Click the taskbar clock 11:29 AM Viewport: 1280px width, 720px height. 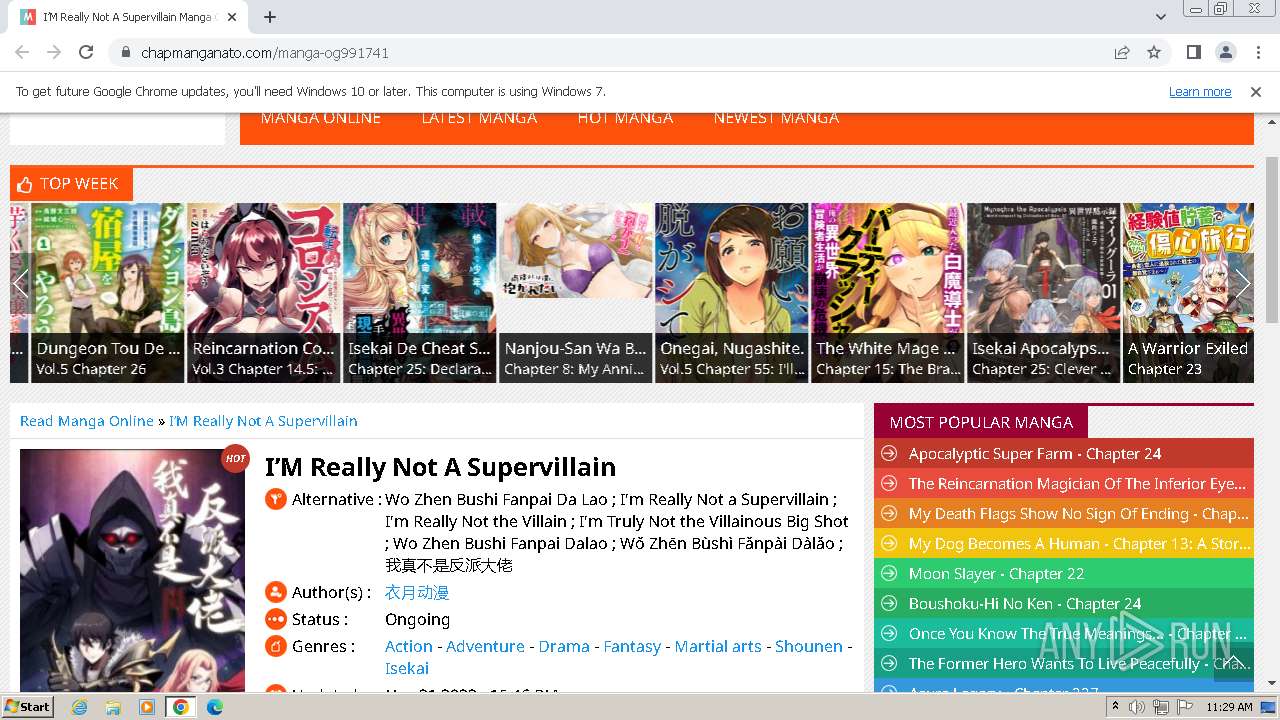point(1229,707)
